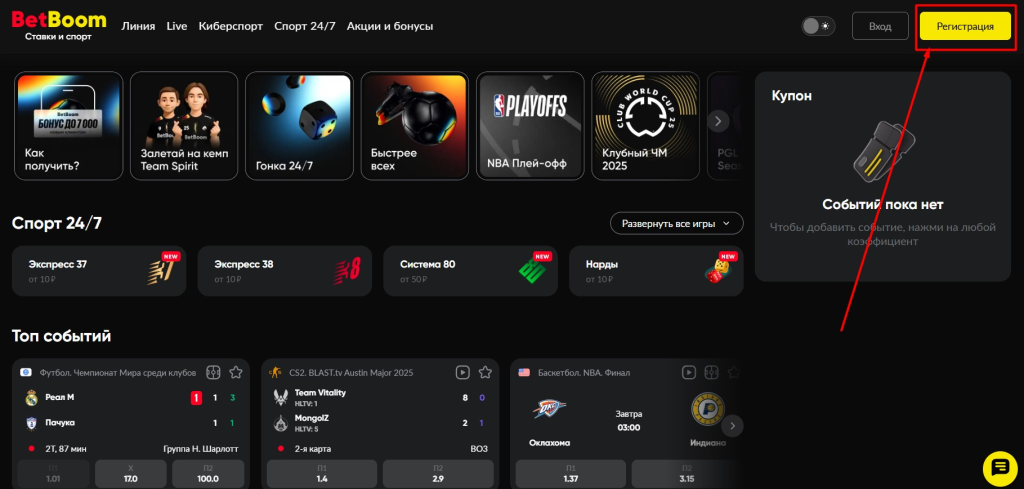Open the Live section
Viewport: 1024px width, 489px height.
point(177,26)
